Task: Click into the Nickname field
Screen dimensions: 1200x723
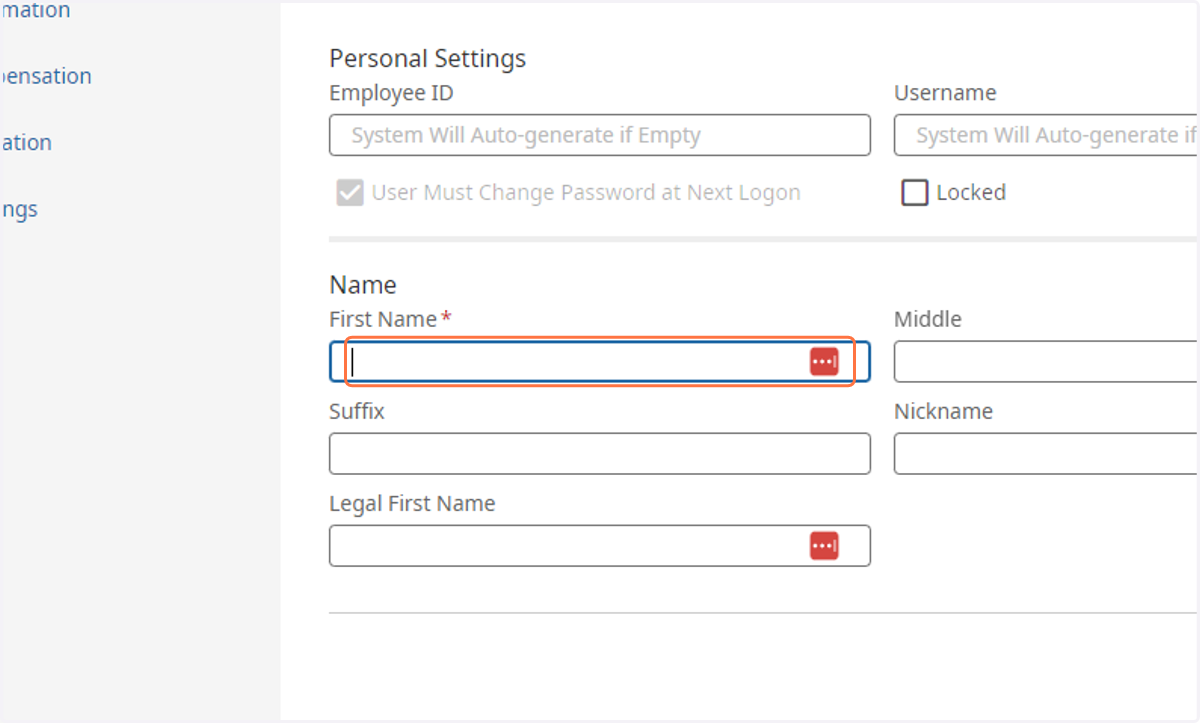Action: [1046, 454]
